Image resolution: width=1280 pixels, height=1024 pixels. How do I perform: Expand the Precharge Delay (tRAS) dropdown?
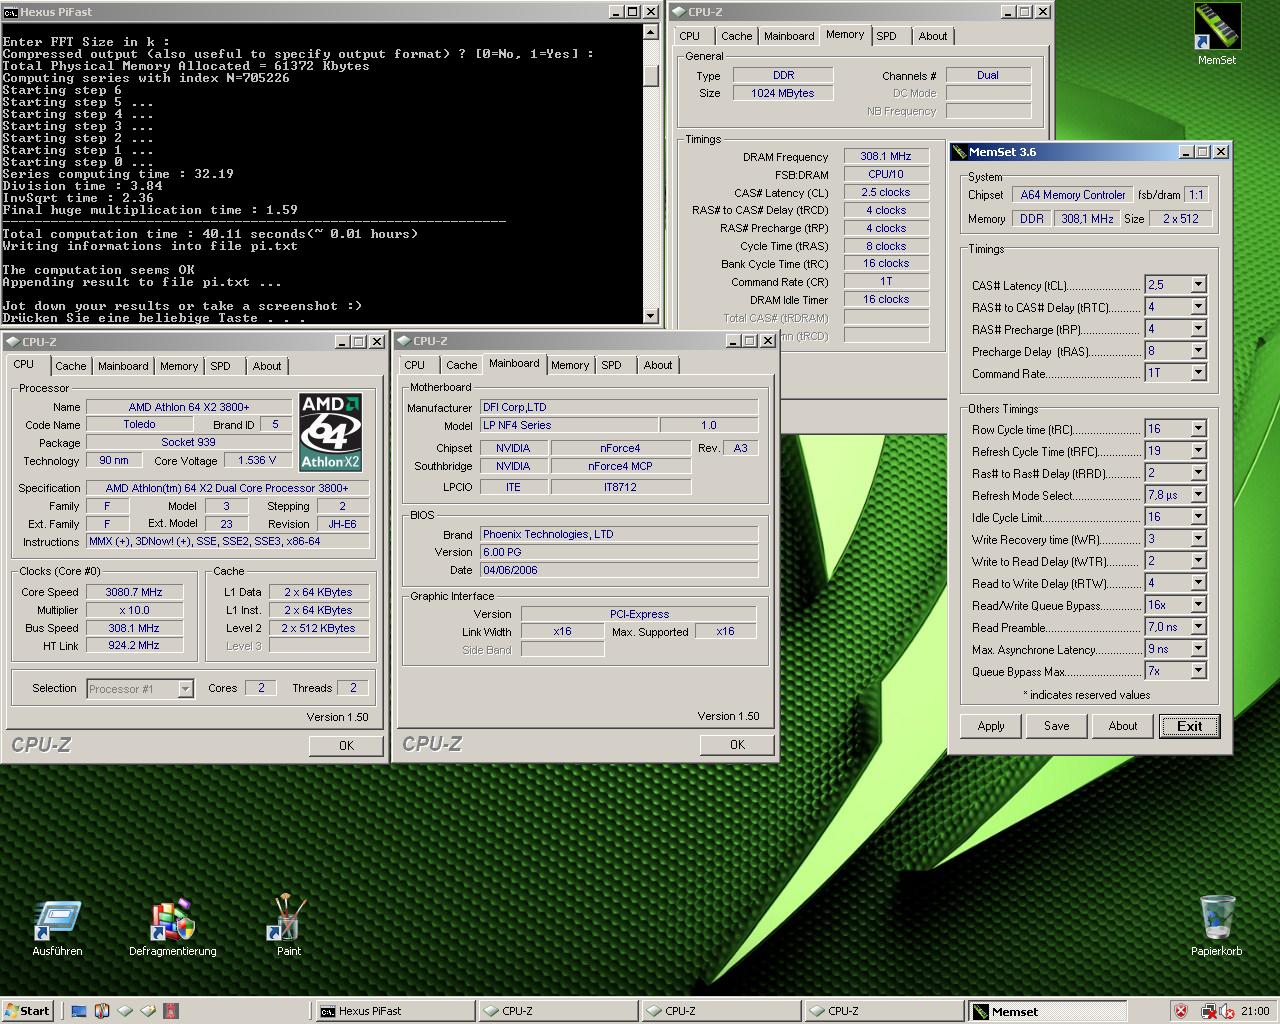1198,351
